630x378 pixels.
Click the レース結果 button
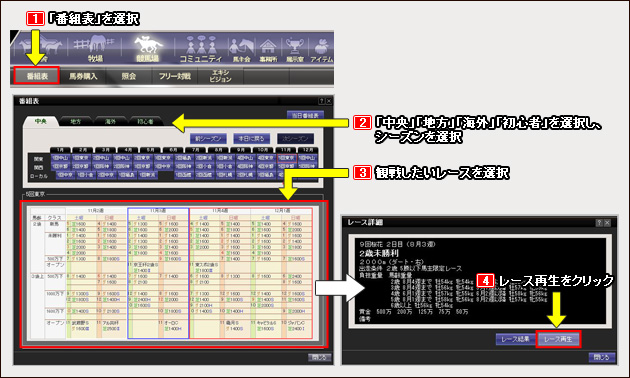(x=515, y=339)
